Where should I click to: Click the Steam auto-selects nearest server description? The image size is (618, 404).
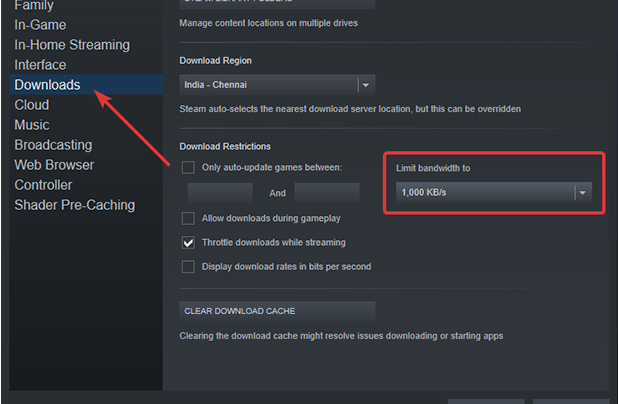350,109
